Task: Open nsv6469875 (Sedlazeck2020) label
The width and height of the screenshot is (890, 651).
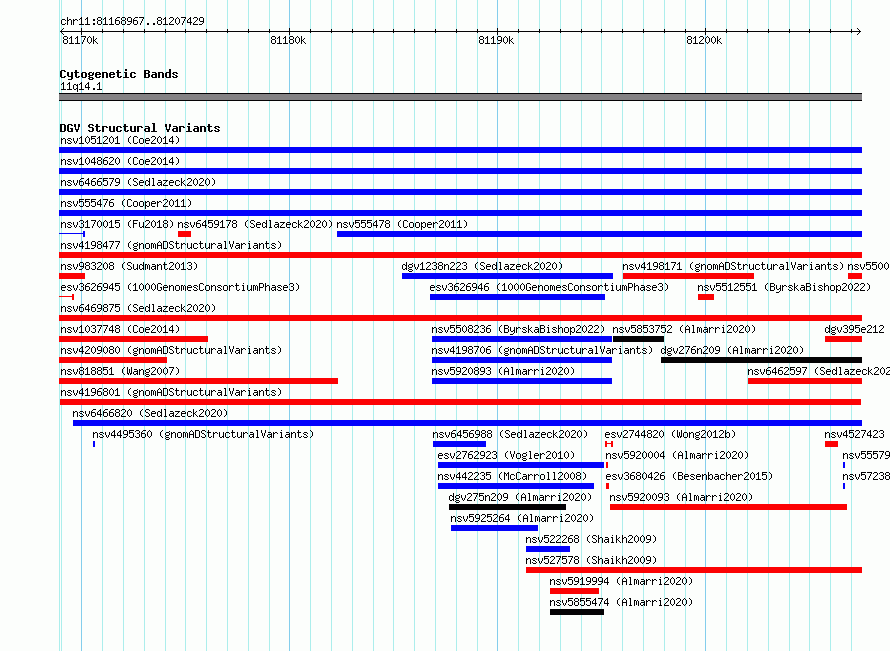Action: (138, 308)
